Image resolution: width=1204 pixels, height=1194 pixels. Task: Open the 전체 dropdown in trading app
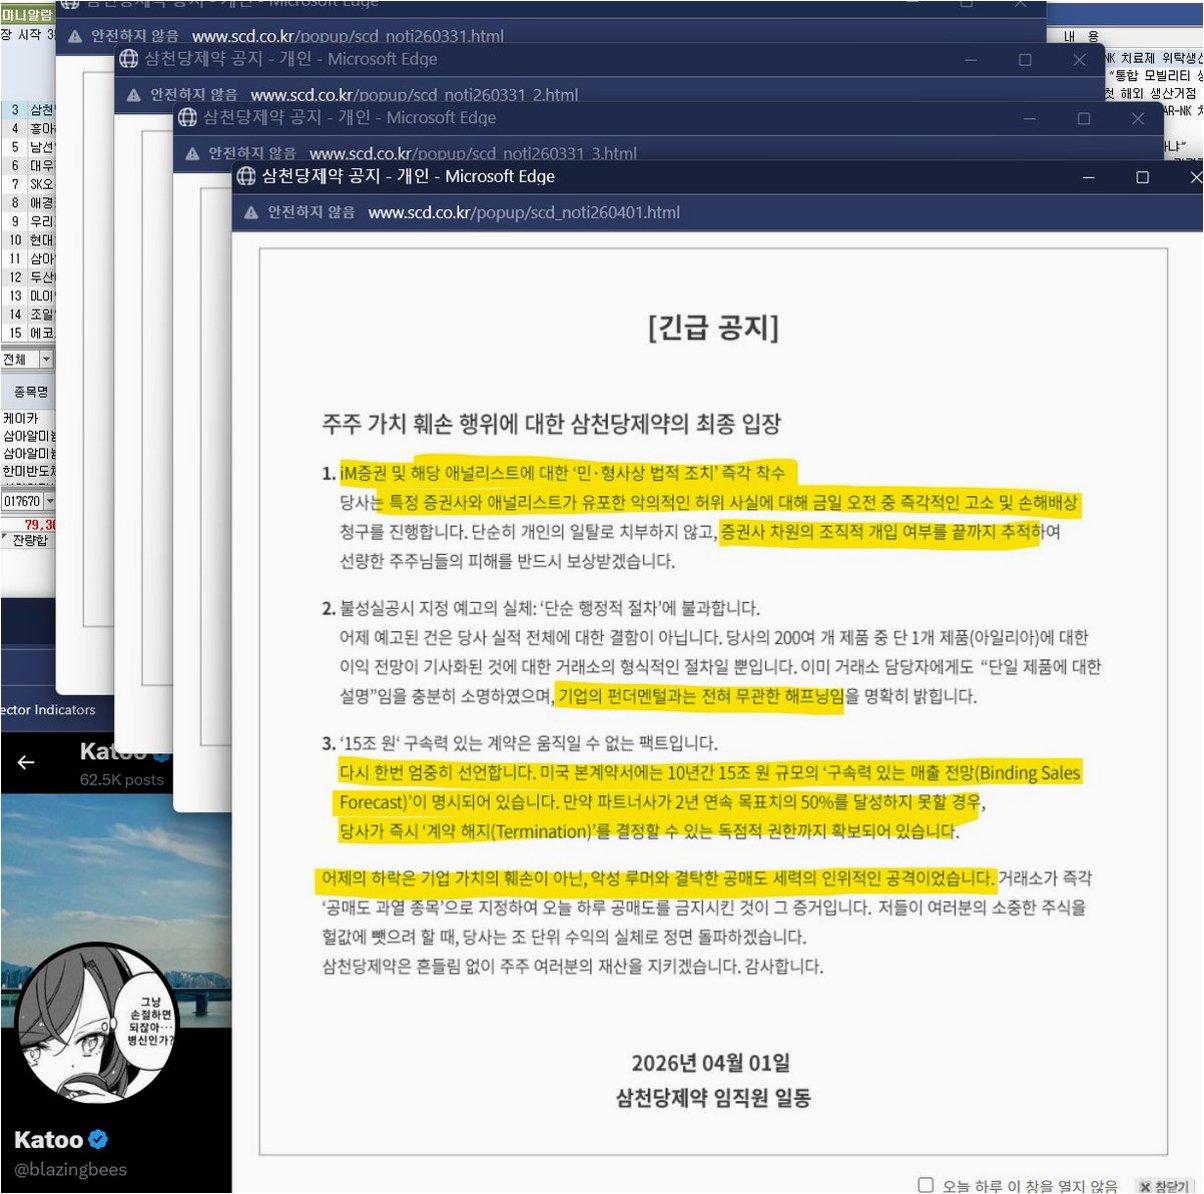(x=45, y=359)
